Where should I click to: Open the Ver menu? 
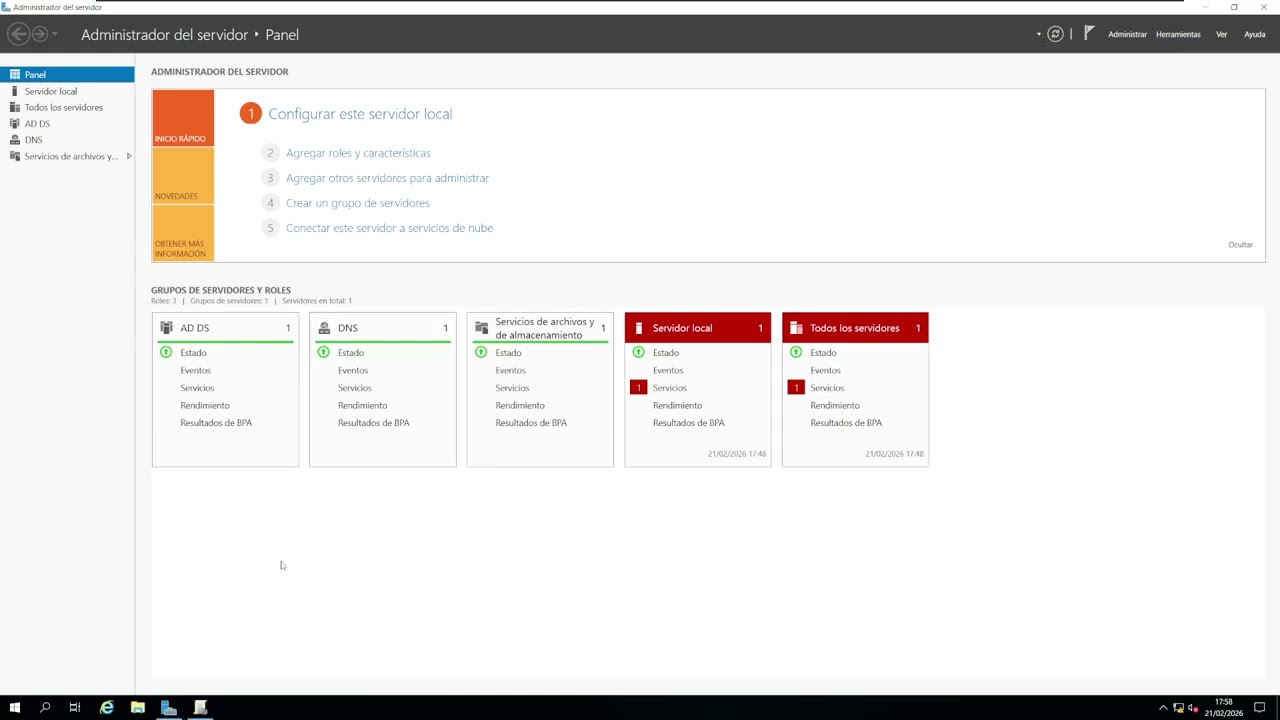tap(1221, 34)
